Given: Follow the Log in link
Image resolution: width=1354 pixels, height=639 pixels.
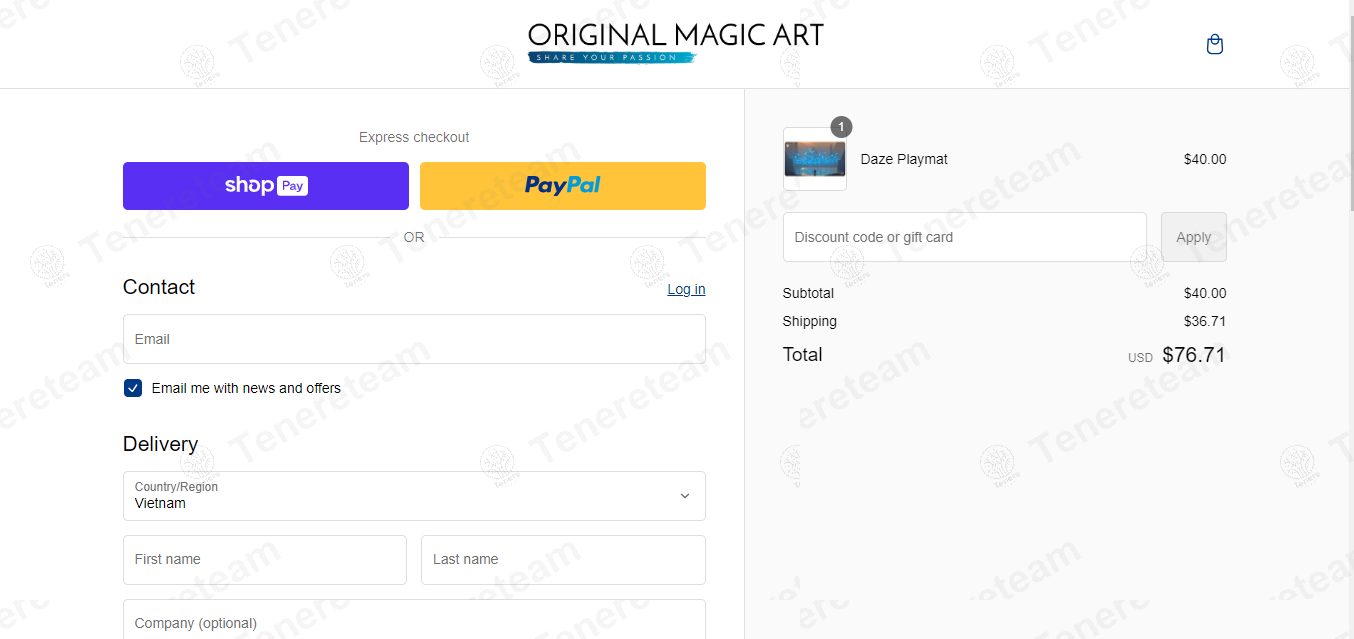Looking at the screenshot, I should pyautogui.click(x=686, y=289).
